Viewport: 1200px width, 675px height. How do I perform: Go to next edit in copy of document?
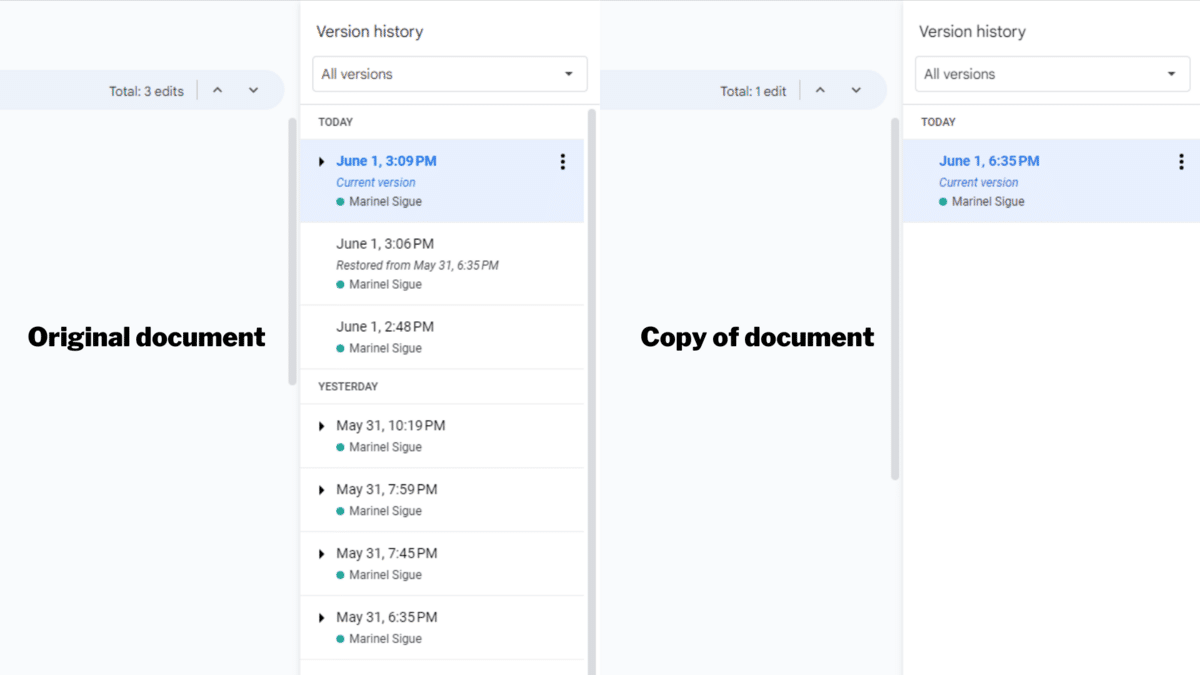856,91
